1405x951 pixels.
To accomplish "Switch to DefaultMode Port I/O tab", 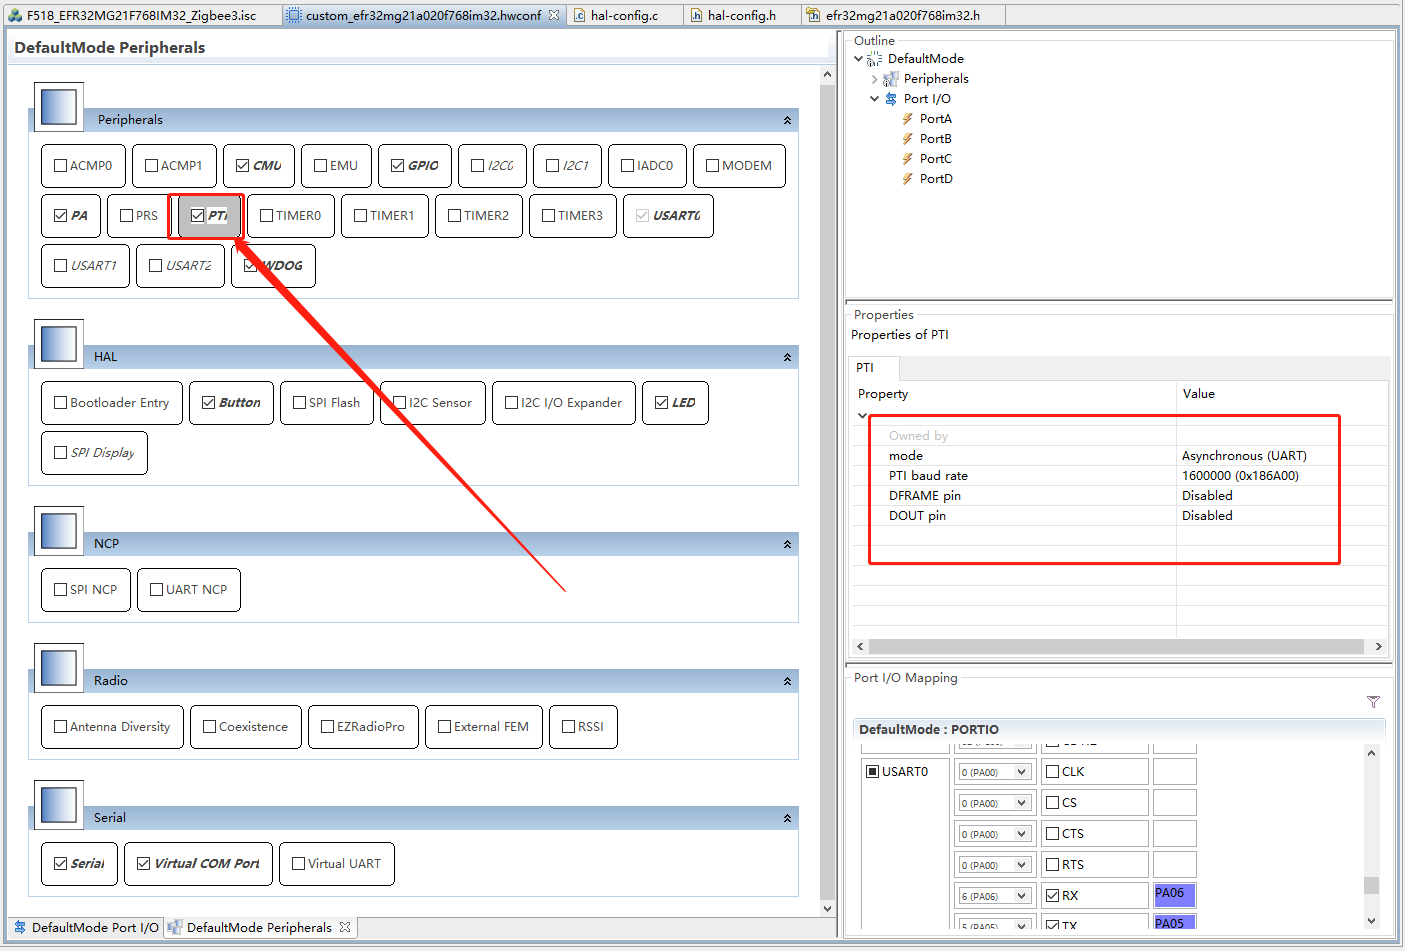I will pos(86,927).
